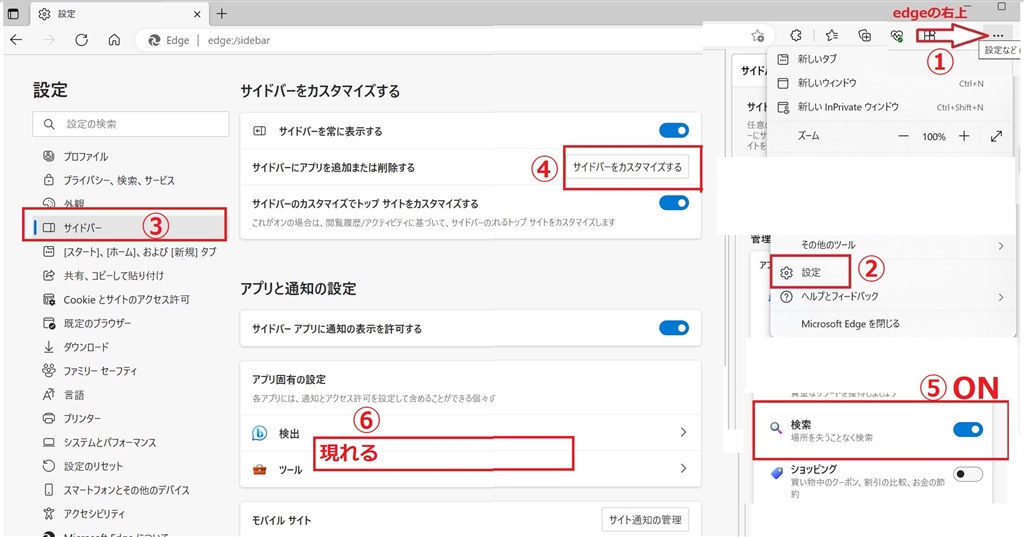Image resolution: width=1024 pixels, height=537 pixels.
Task: Close the 設定 tab
Action: pos(197,14)
